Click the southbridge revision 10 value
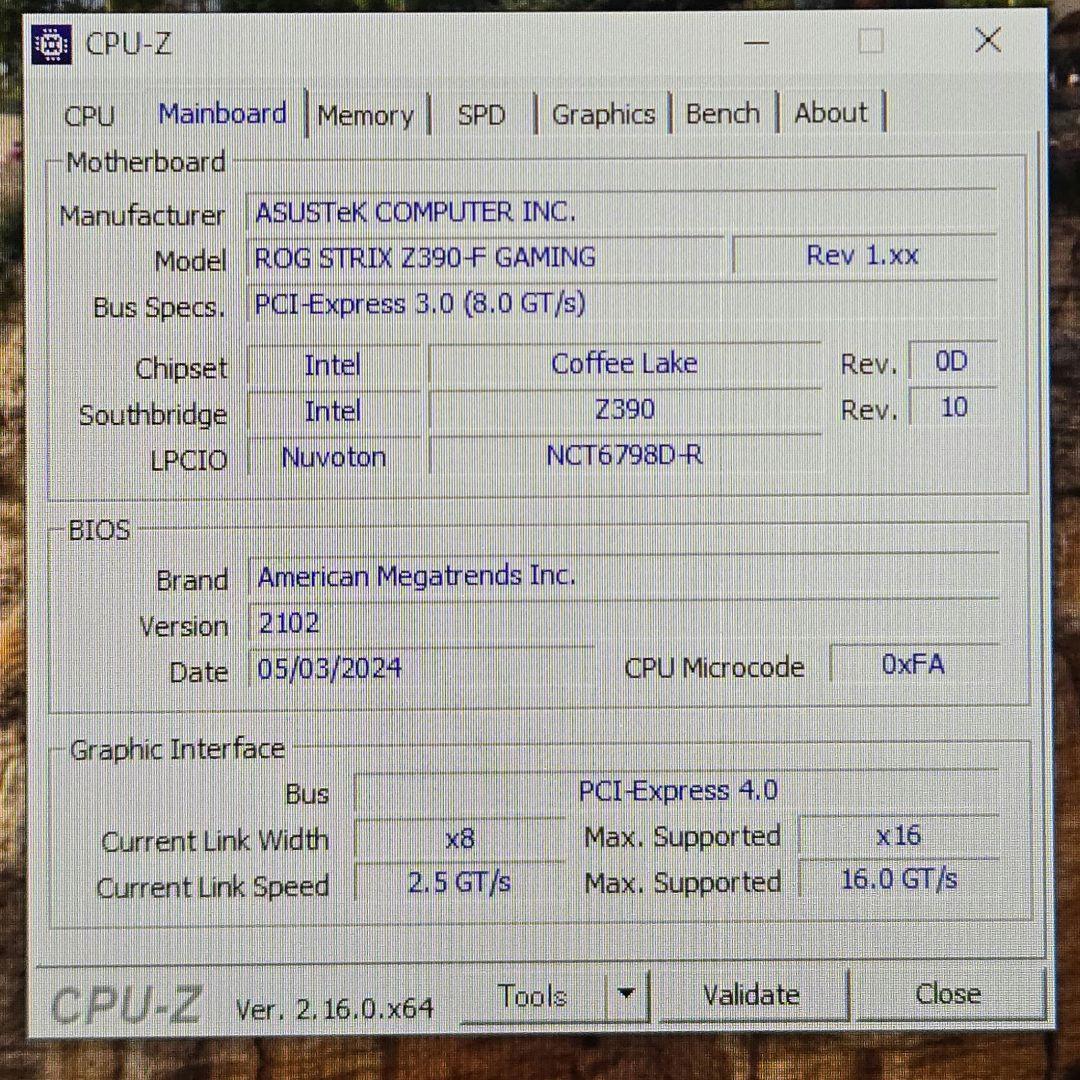 tap(953, 407)
